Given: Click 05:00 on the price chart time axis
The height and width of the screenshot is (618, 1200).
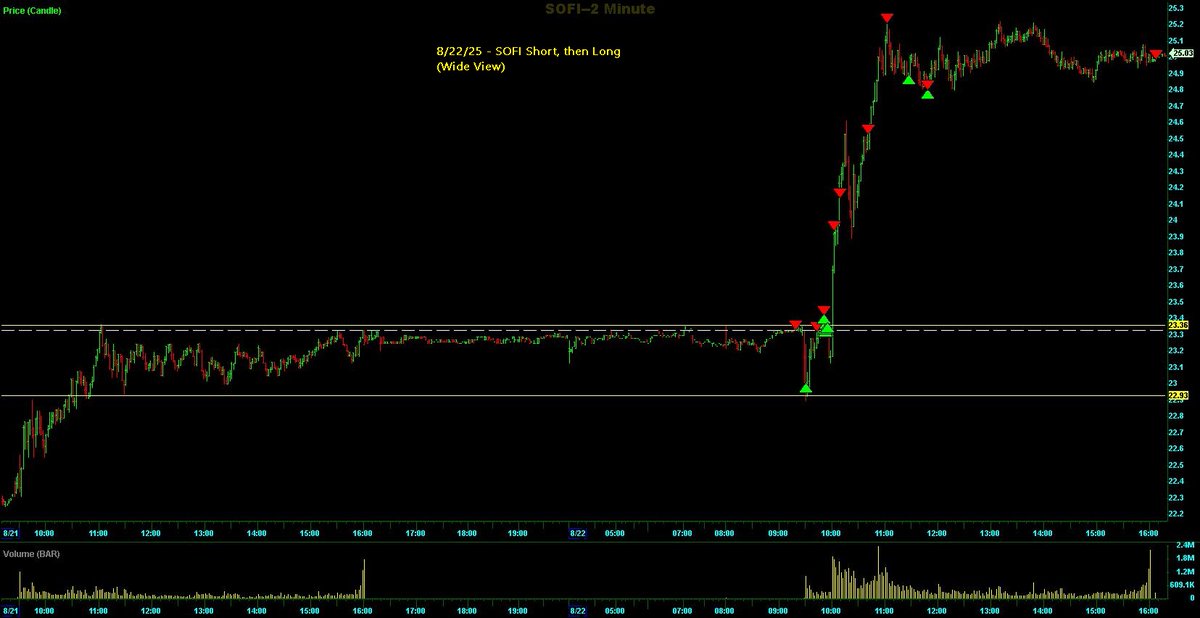Looking at the screenshot, I should (614, 534).
